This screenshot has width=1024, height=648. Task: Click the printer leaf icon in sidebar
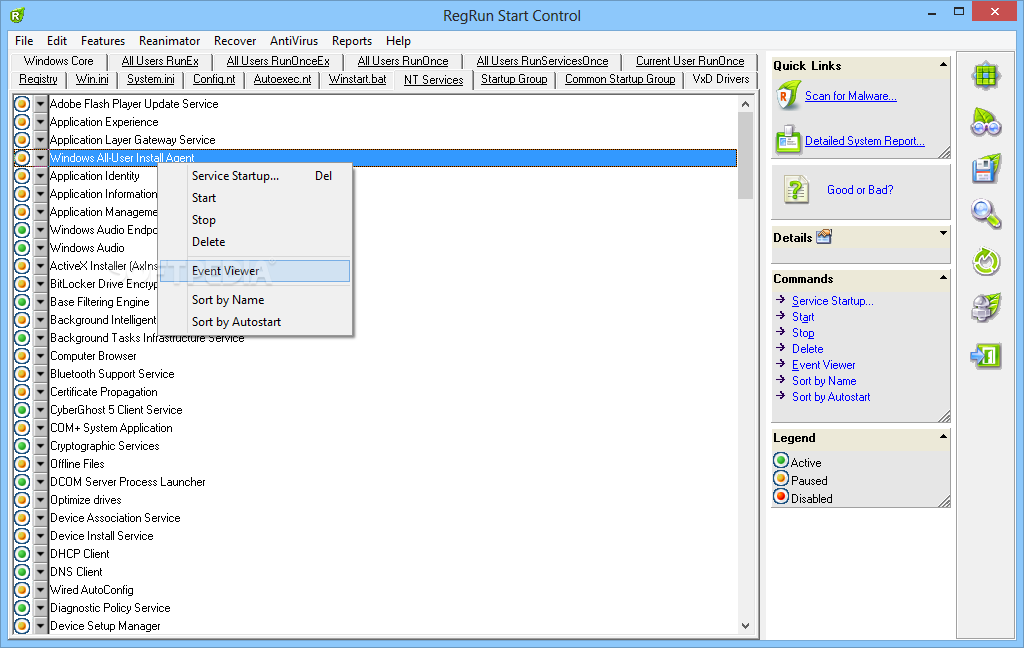[x=985, y=308]
